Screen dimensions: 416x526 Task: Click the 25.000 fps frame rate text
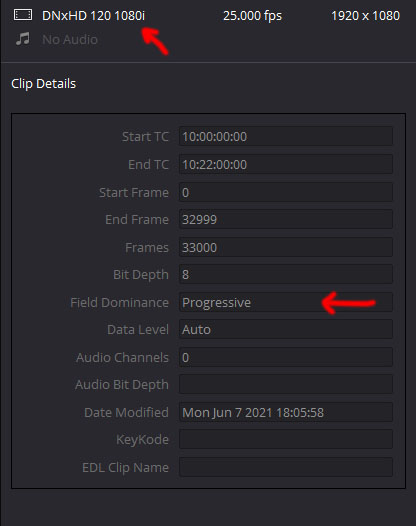(252, 16)
